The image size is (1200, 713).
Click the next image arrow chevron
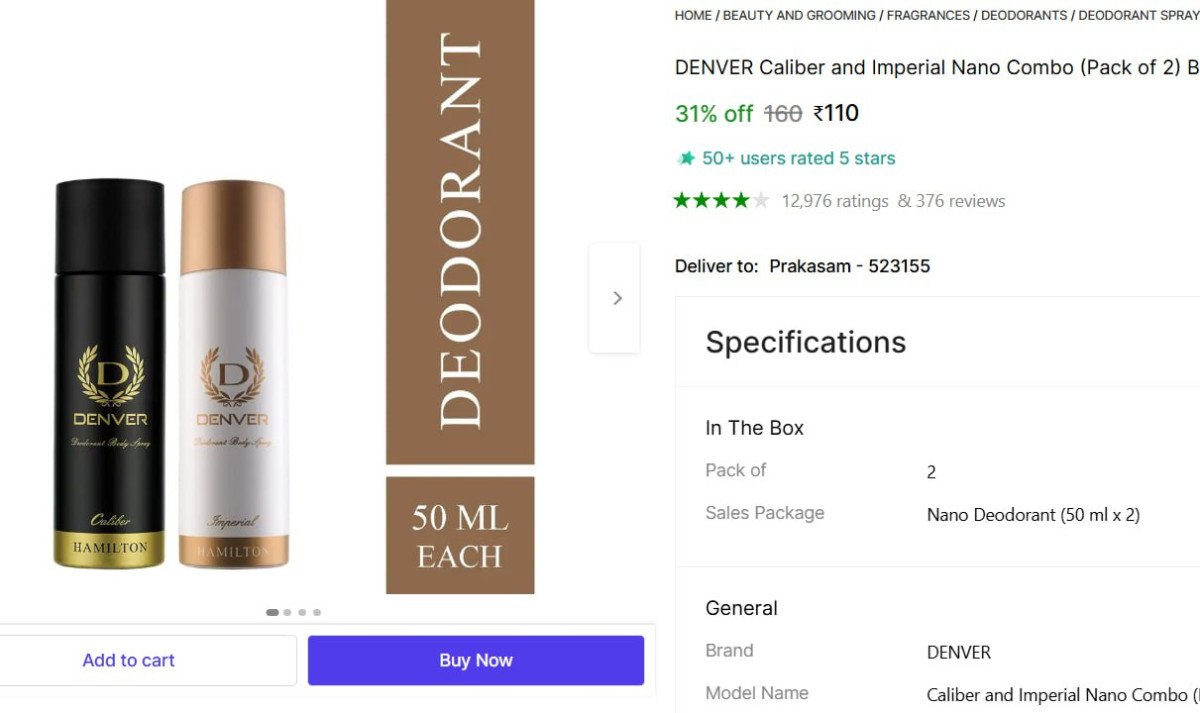point(616,298)
